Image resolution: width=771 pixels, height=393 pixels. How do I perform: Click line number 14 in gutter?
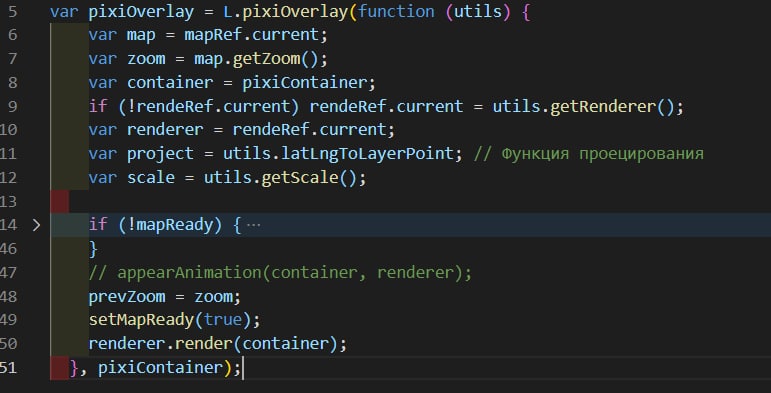click(x=8, y=225)
